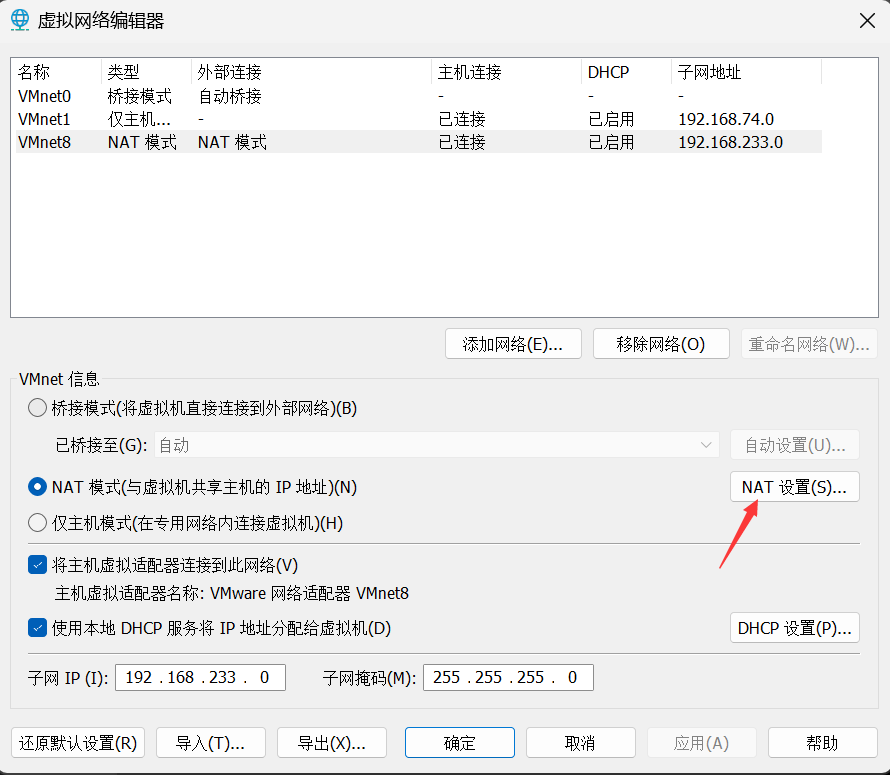Disable the local DHCP service checkbox
890x775 pixels.
click(x=37, y=628)
